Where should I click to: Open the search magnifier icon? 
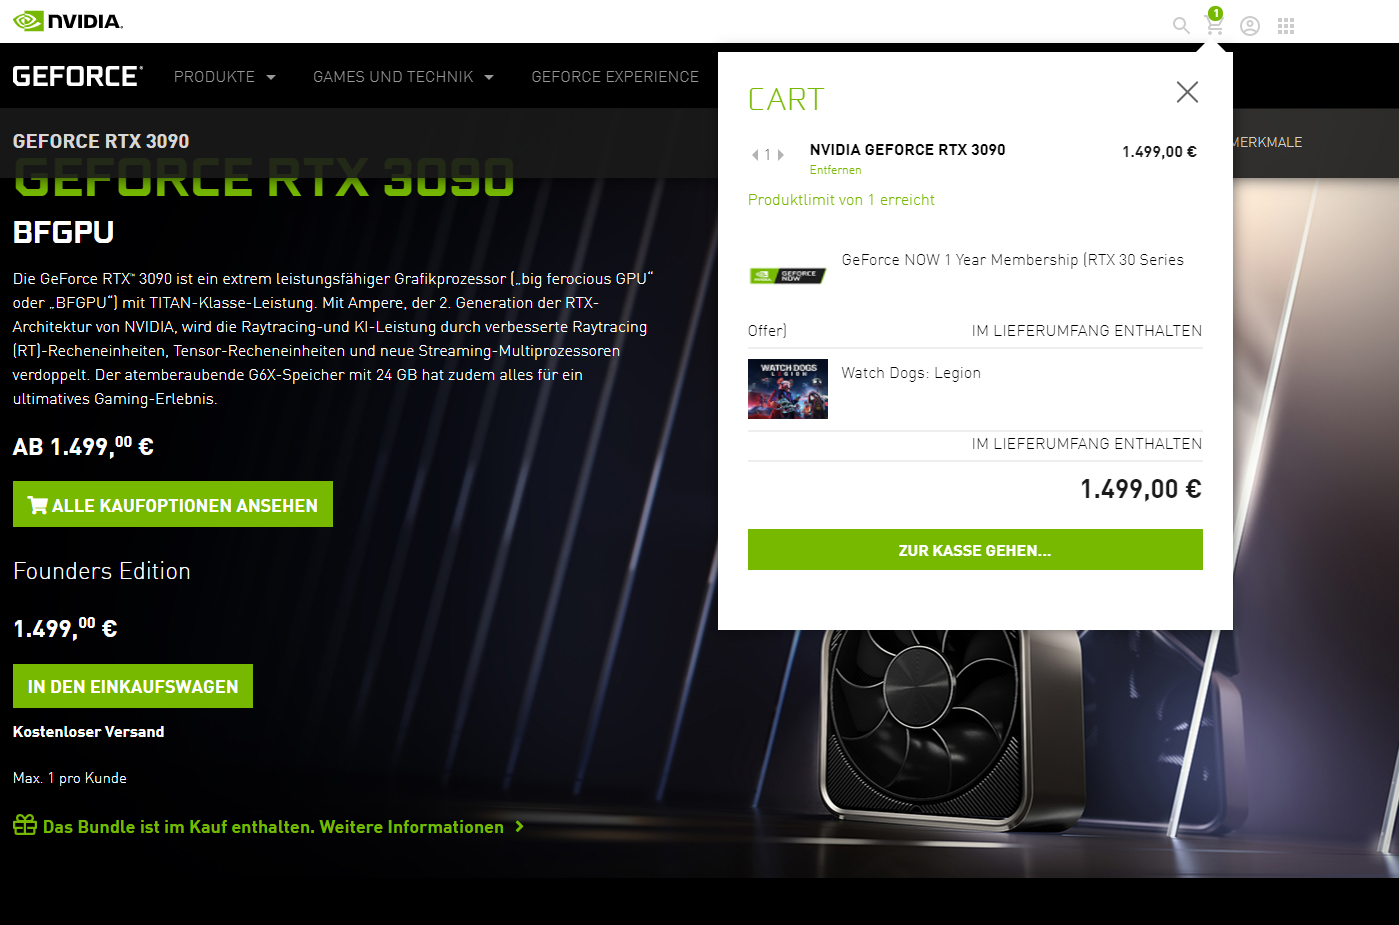[1181, 26]
